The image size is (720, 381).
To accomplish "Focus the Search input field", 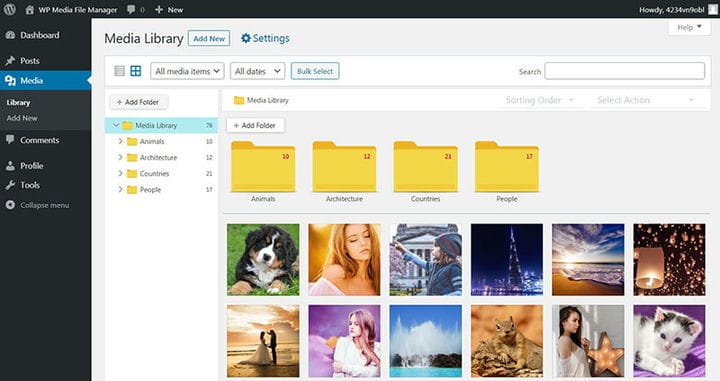I will click(624, 71).
